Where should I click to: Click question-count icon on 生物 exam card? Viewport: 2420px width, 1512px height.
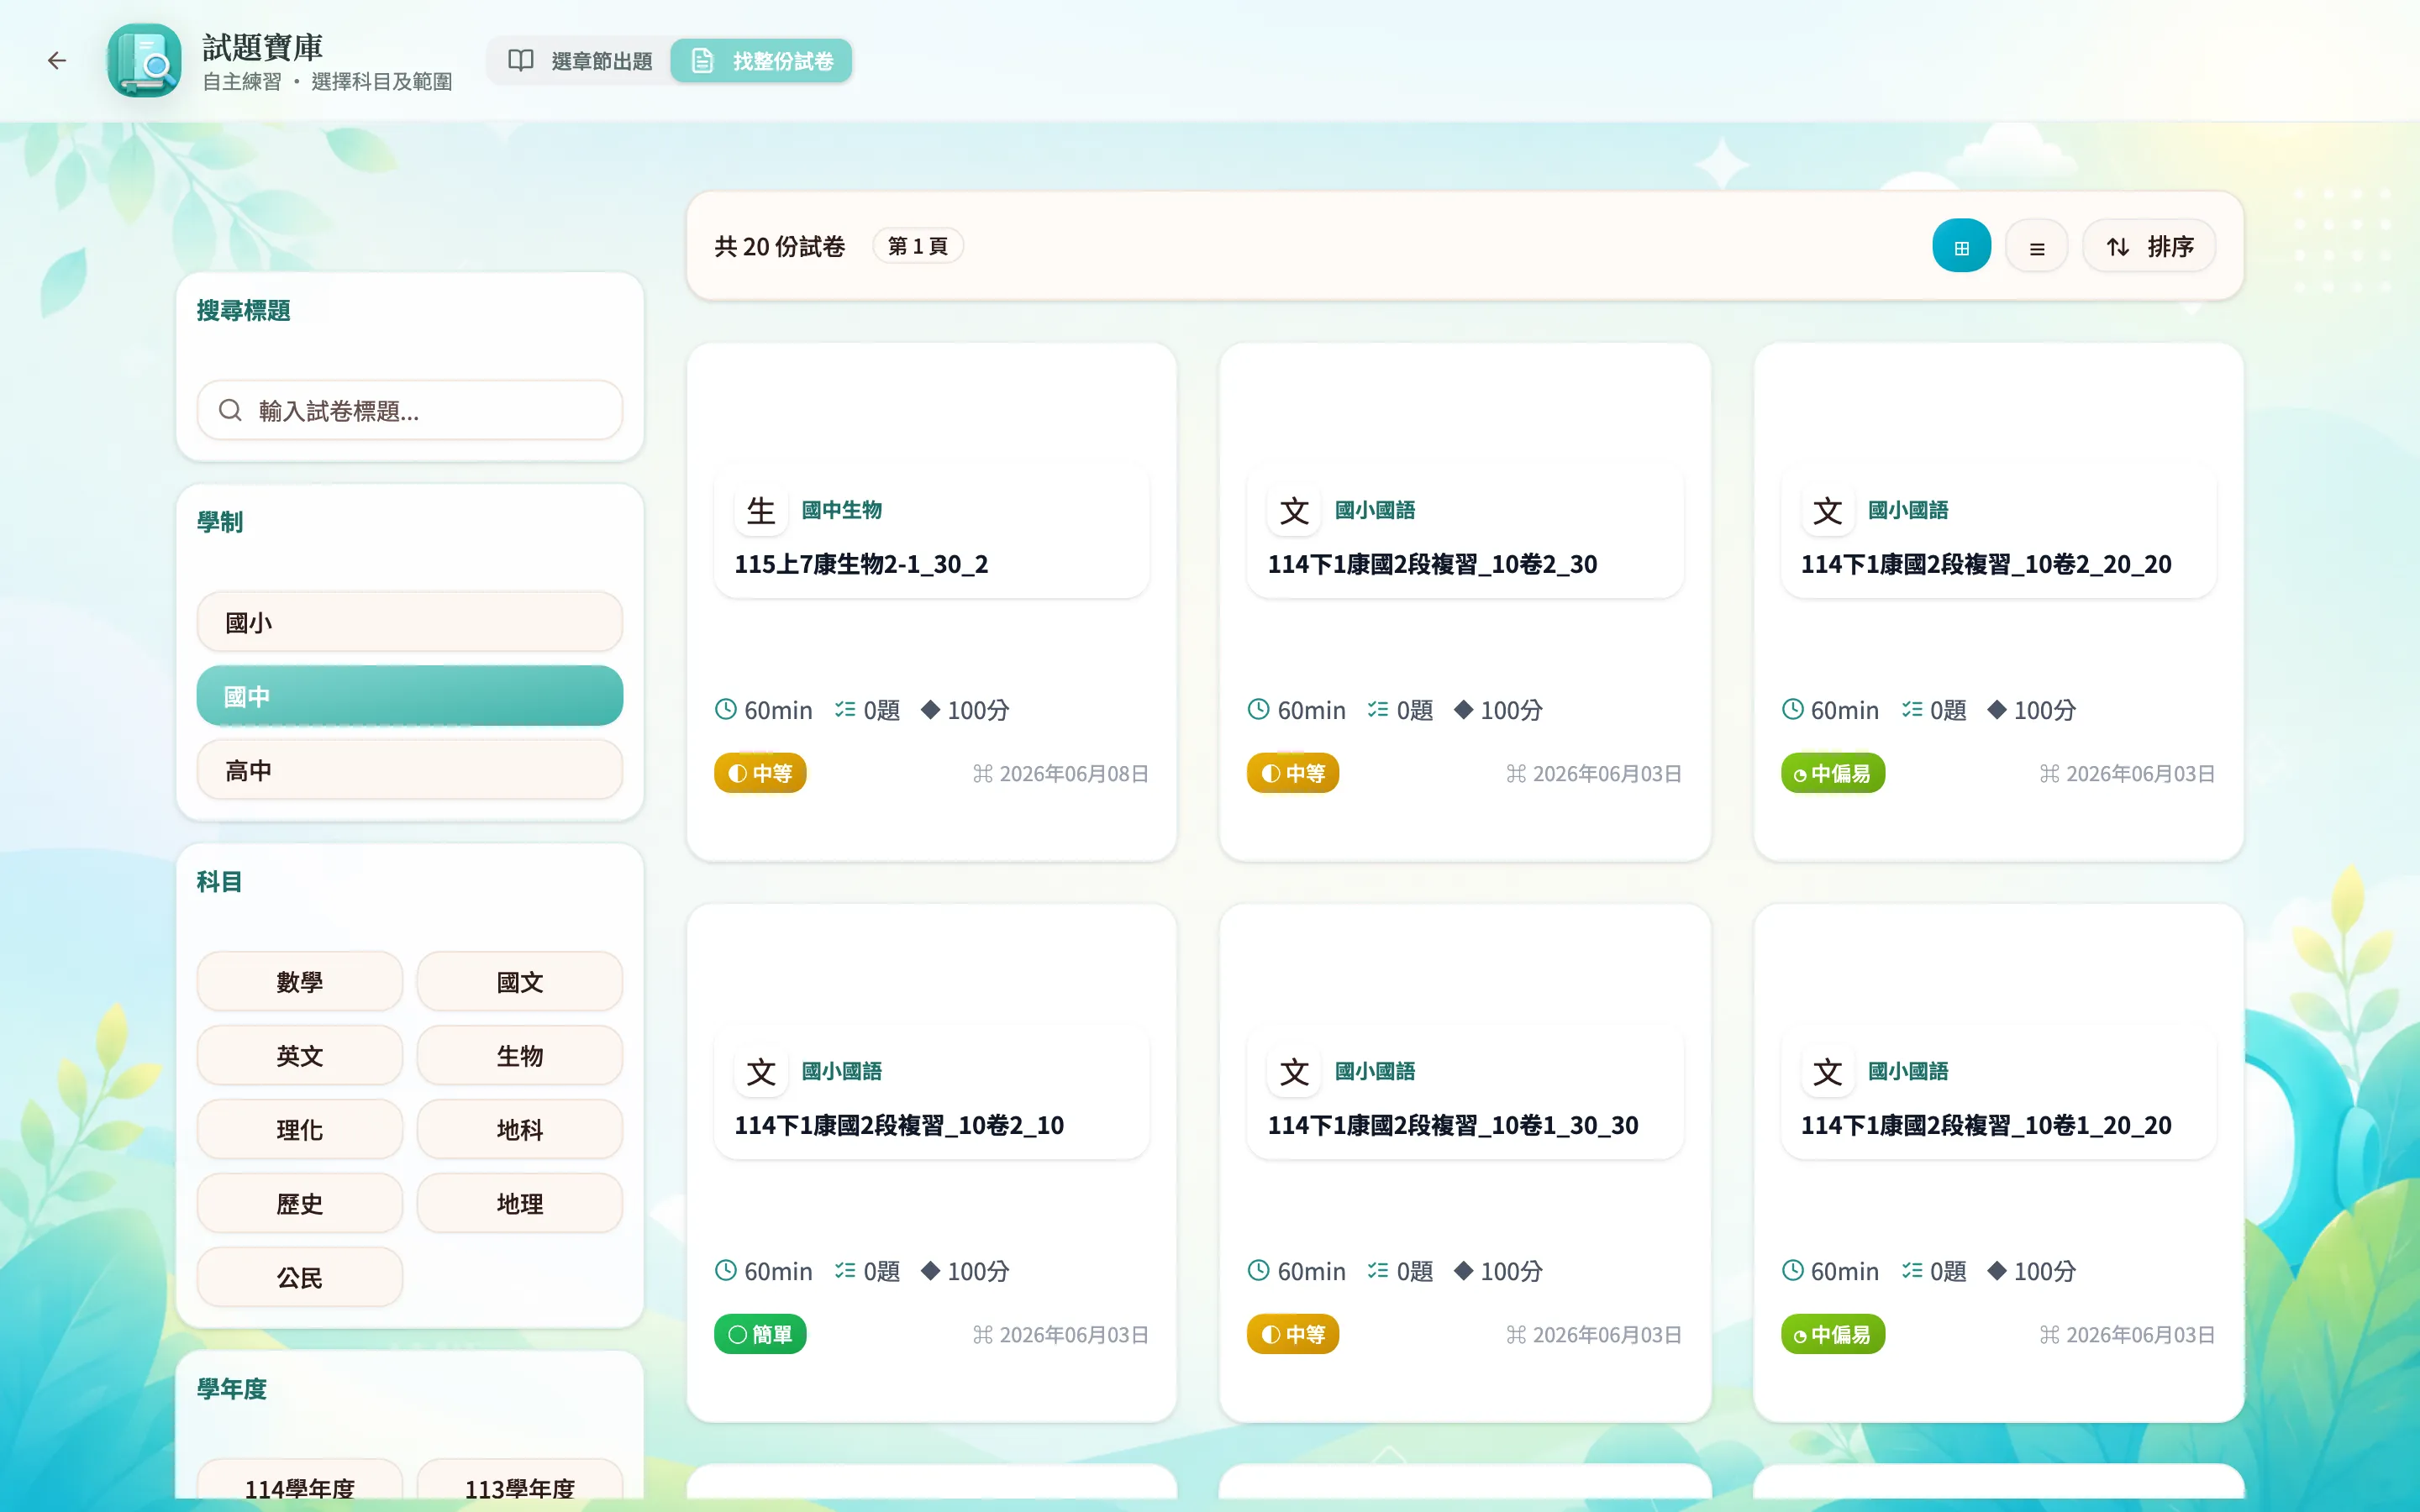pos(845,709)
